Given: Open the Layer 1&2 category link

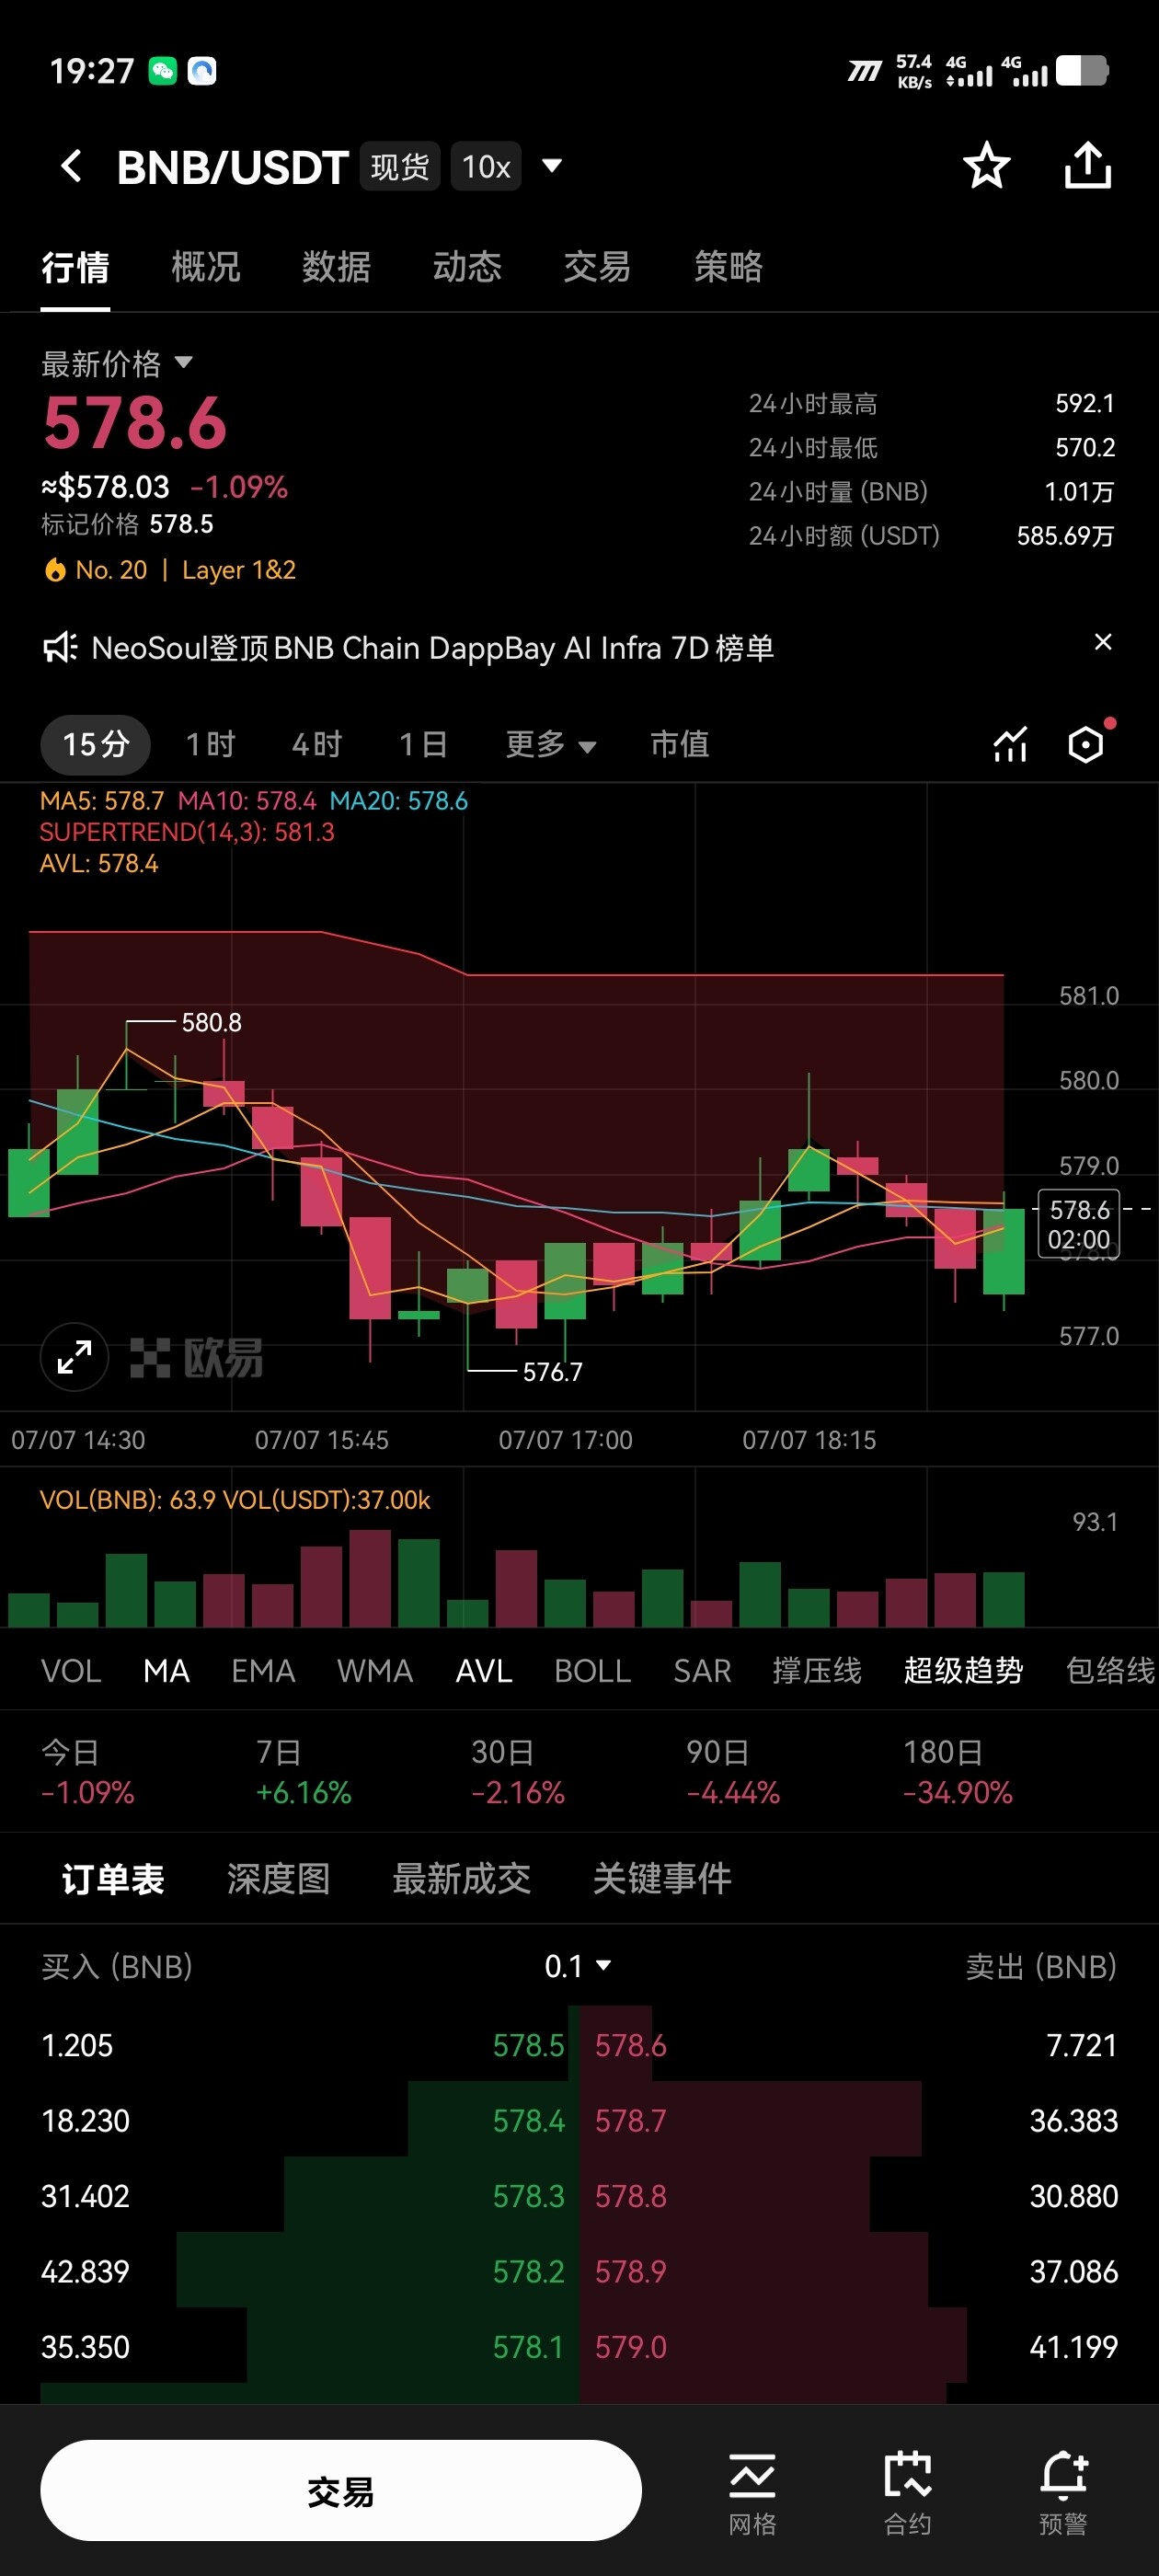Looking at the screenshot, I should 239,570.
